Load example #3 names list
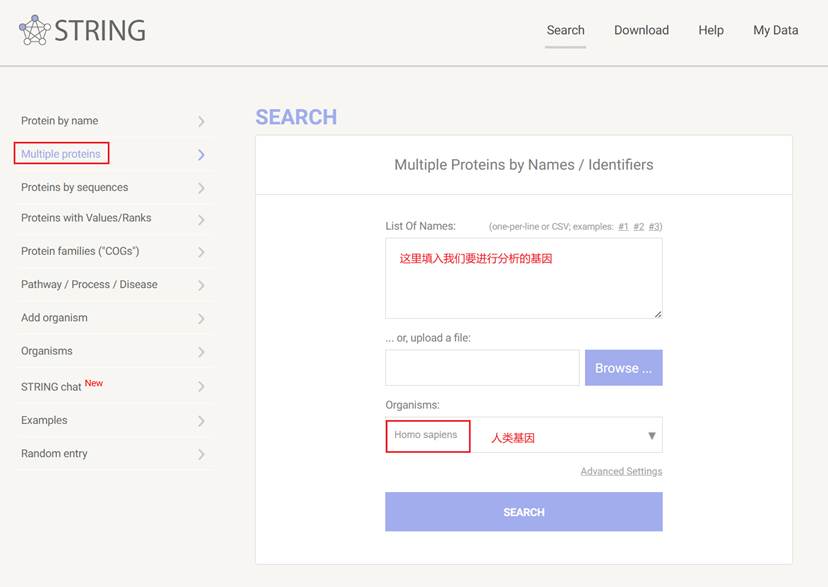 click(654, 226)
